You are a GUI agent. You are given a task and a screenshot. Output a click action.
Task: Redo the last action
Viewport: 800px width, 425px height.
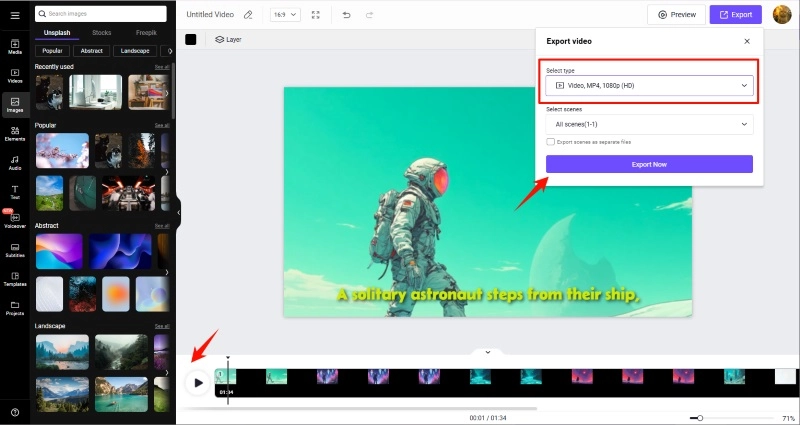click(x=369, y=15)
